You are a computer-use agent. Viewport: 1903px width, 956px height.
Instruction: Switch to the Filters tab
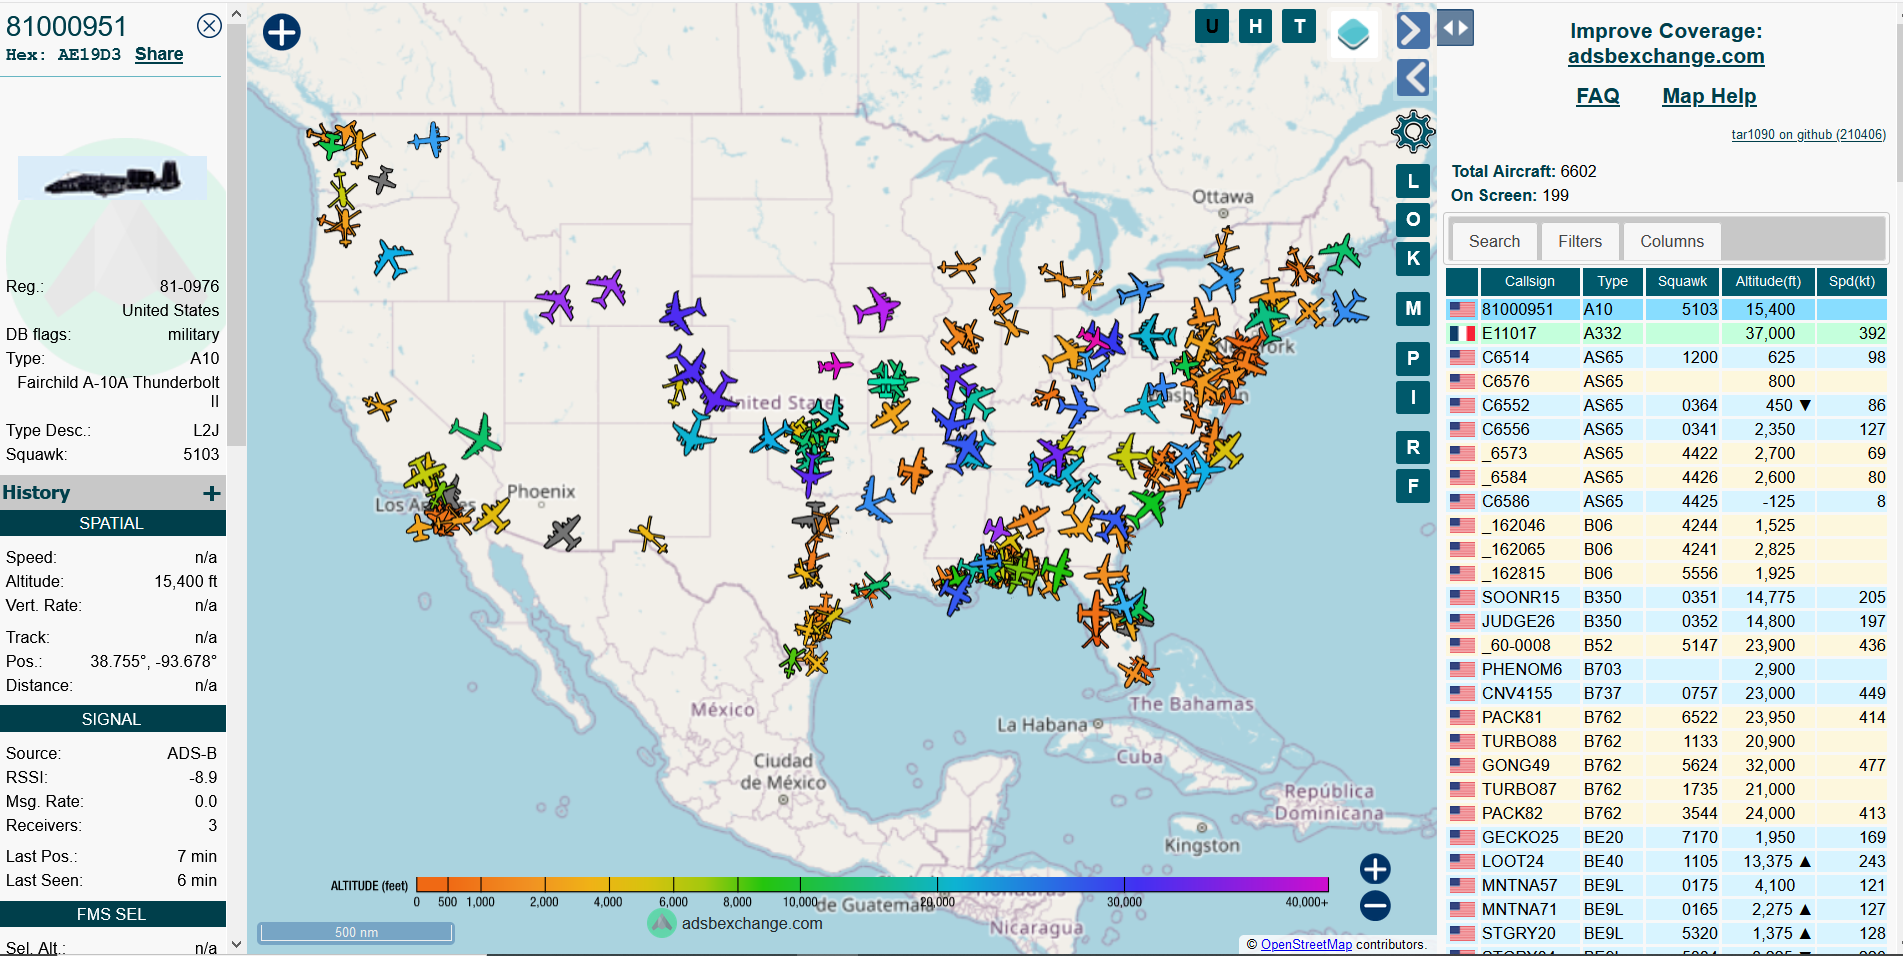[1580, 241]
